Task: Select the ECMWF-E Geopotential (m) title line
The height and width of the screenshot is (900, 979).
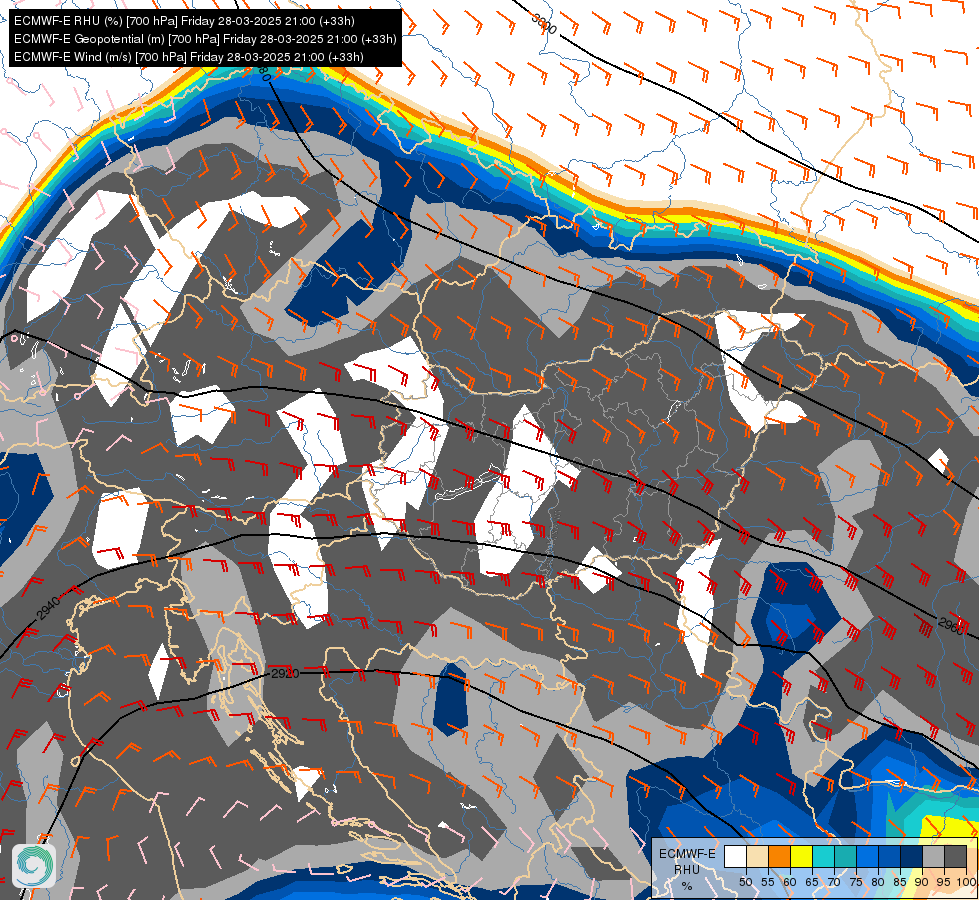Action: click(205, 39)
